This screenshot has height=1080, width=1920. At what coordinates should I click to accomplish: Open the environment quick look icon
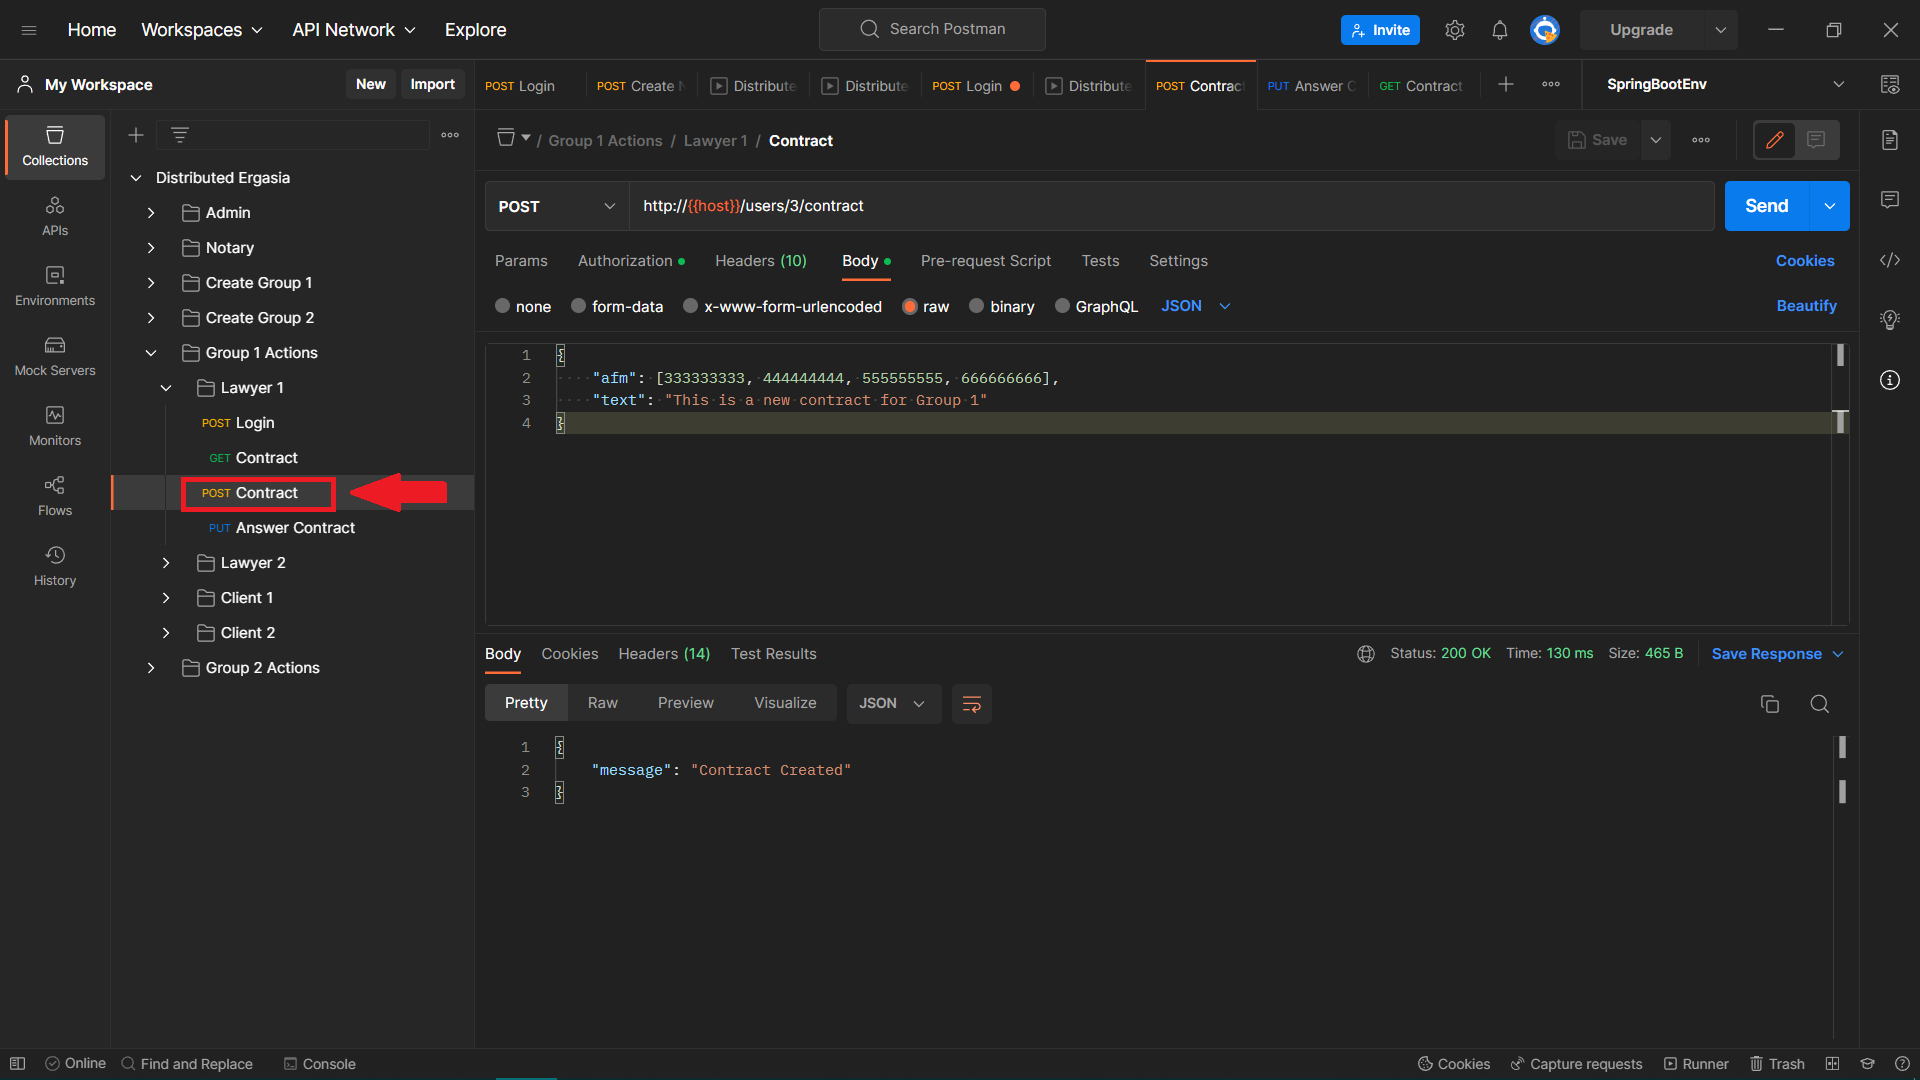click(x=1890, y=85)
